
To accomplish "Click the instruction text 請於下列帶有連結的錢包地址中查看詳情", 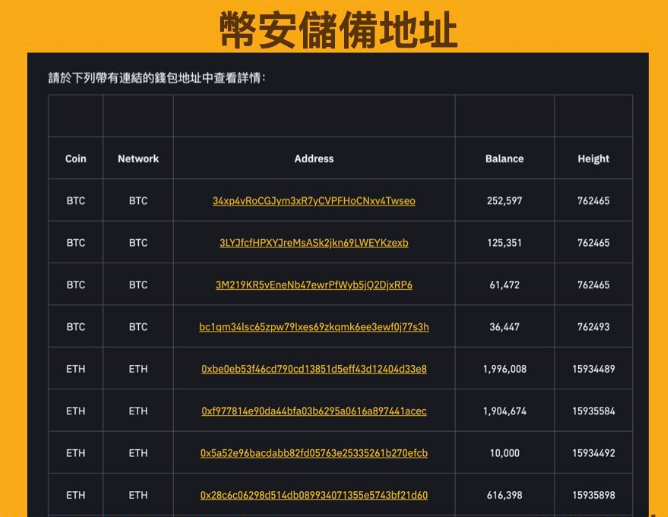I will [x=156, y=78].
